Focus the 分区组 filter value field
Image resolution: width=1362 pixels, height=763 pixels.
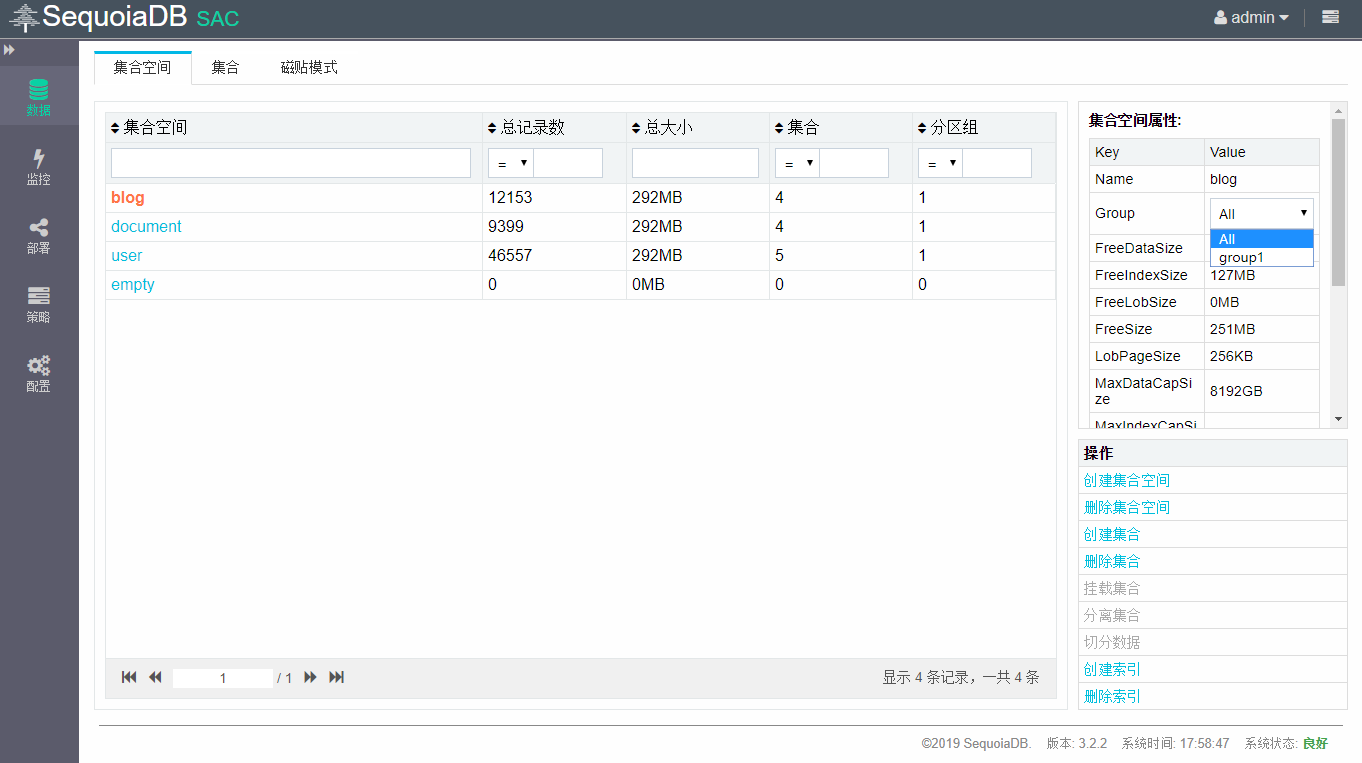tap(997, 163)
